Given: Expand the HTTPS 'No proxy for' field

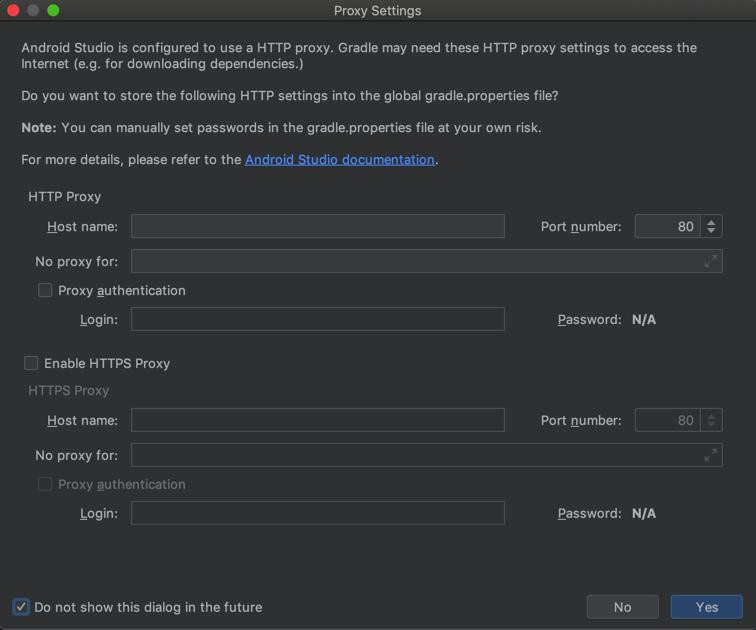Looking at the screenshot, I should click(710, 455).
